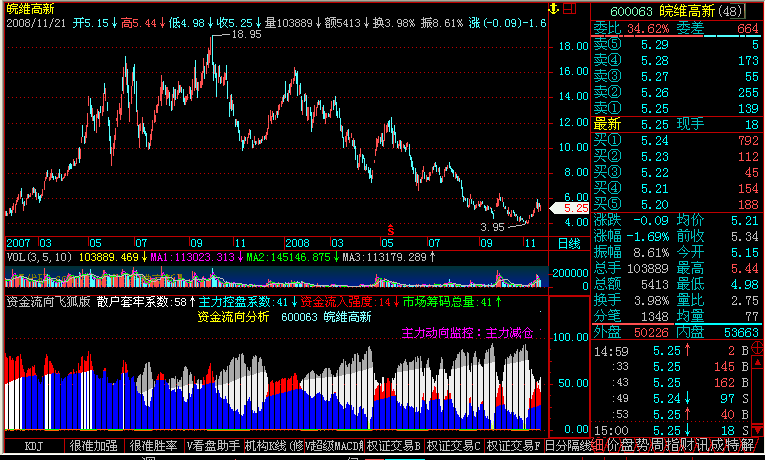Switch to the 很准加强 indicator tab

94,446
